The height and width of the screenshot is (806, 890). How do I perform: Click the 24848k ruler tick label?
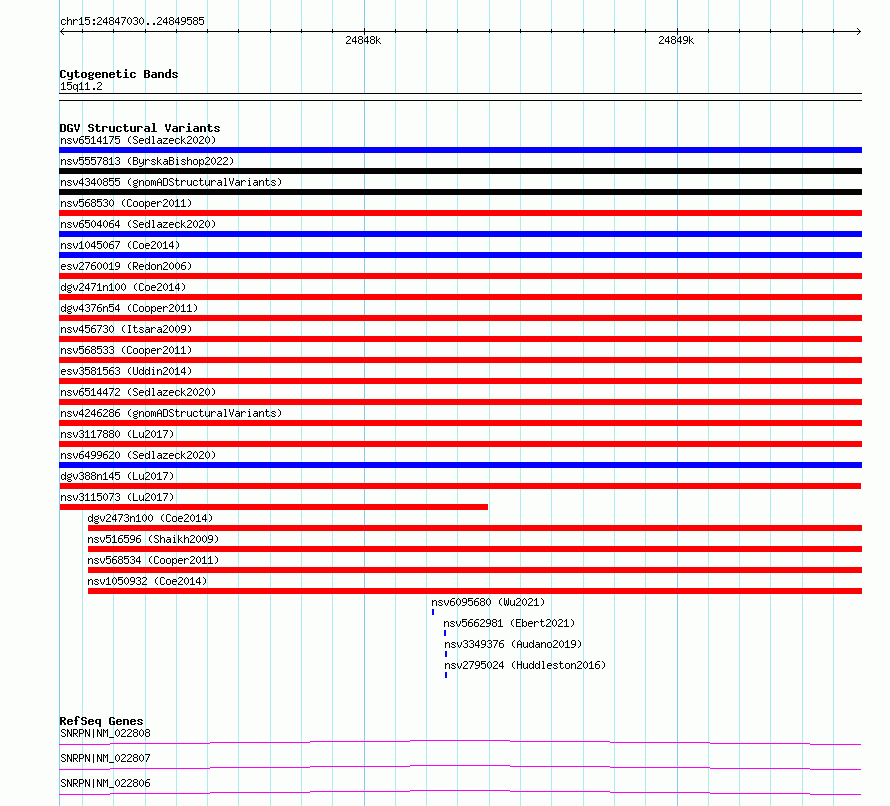click(363, 40)
